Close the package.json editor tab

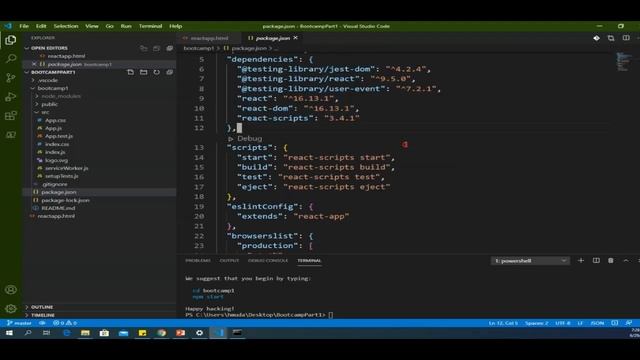point(296,38)
